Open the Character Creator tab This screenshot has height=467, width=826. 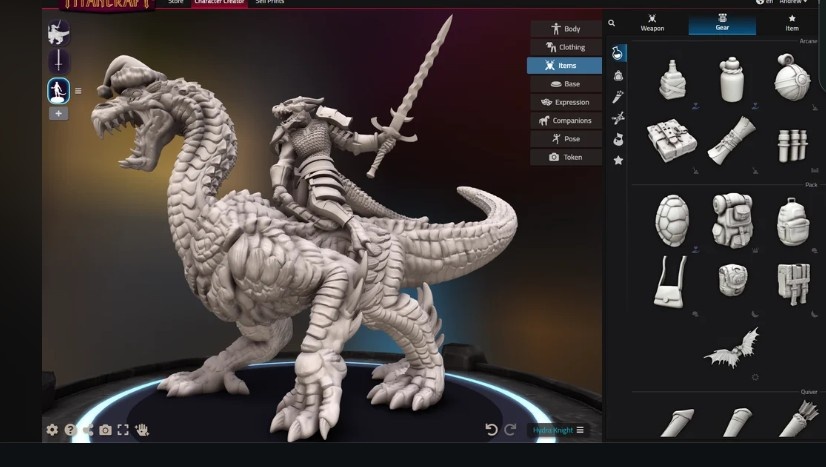(x=220, y=3)
